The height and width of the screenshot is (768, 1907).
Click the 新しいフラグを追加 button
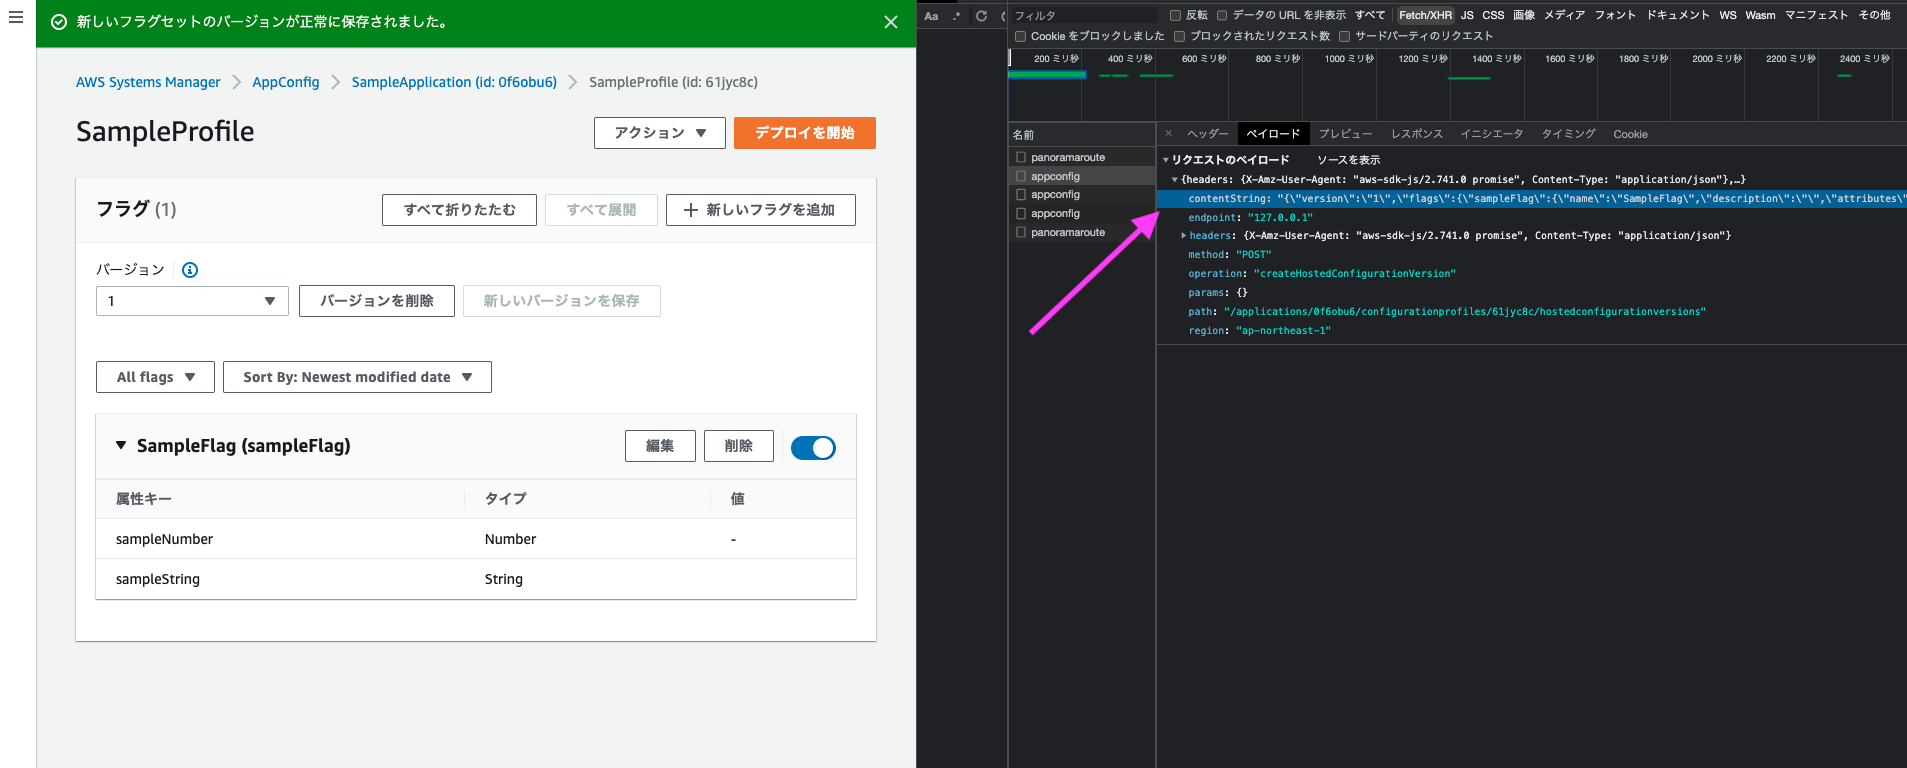[760, 210]
